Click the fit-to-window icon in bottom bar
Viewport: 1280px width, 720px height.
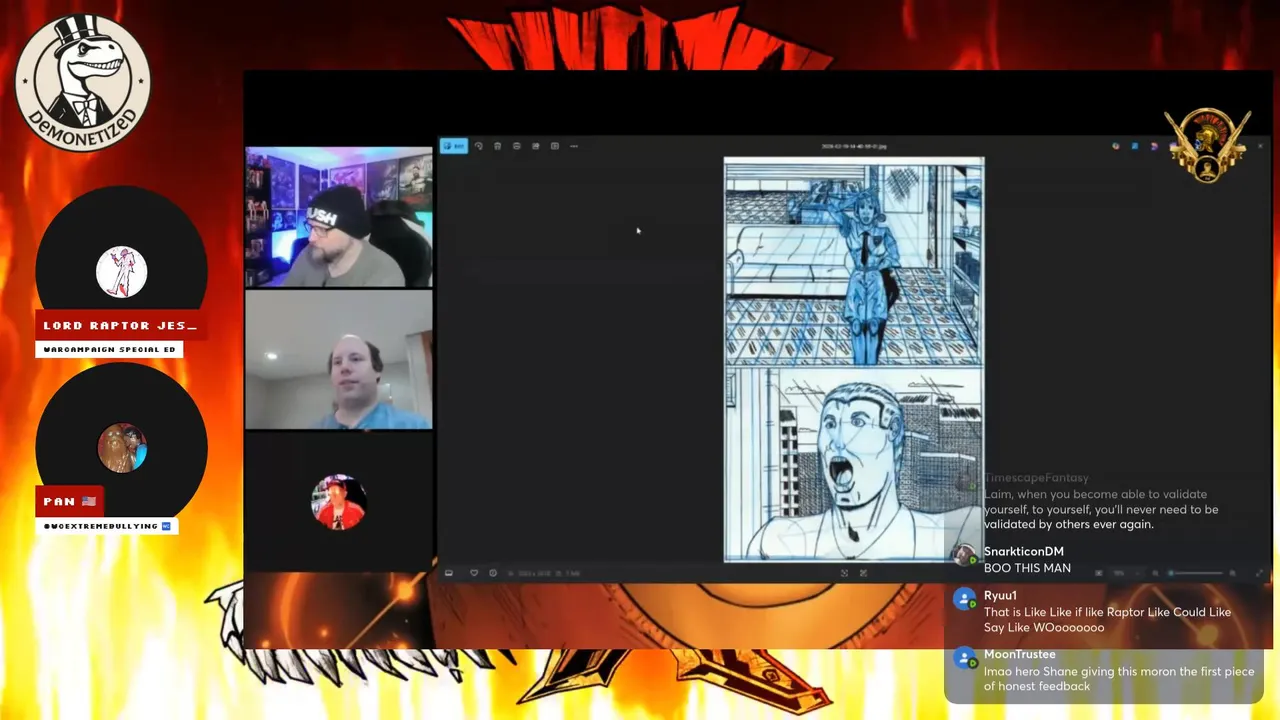(x=1098, y=573)
